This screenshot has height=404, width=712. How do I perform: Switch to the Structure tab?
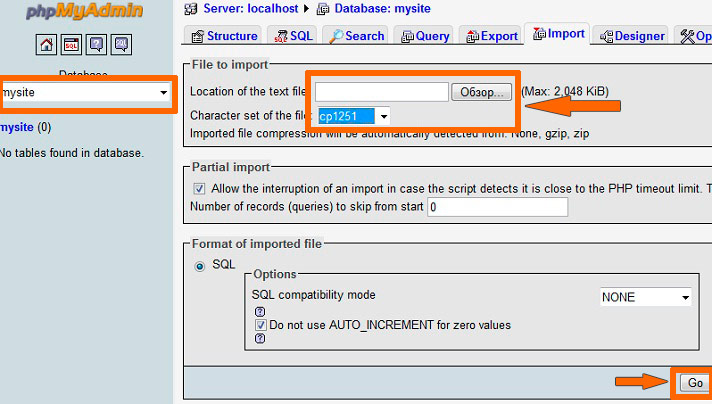click(x=224, y=36)
